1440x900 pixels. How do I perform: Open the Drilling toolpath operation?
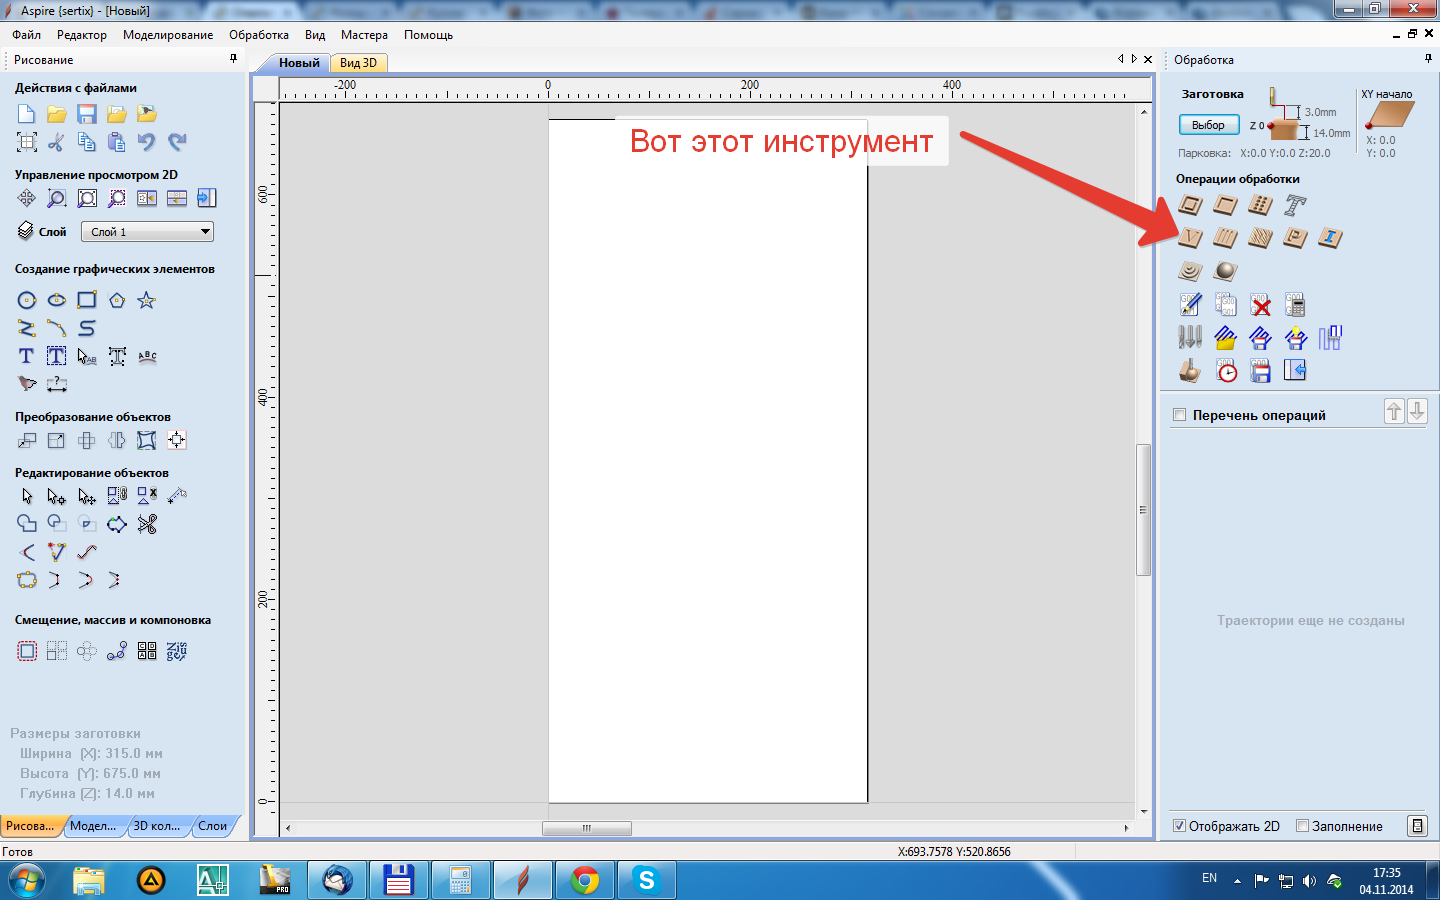tap(1260, 206)
